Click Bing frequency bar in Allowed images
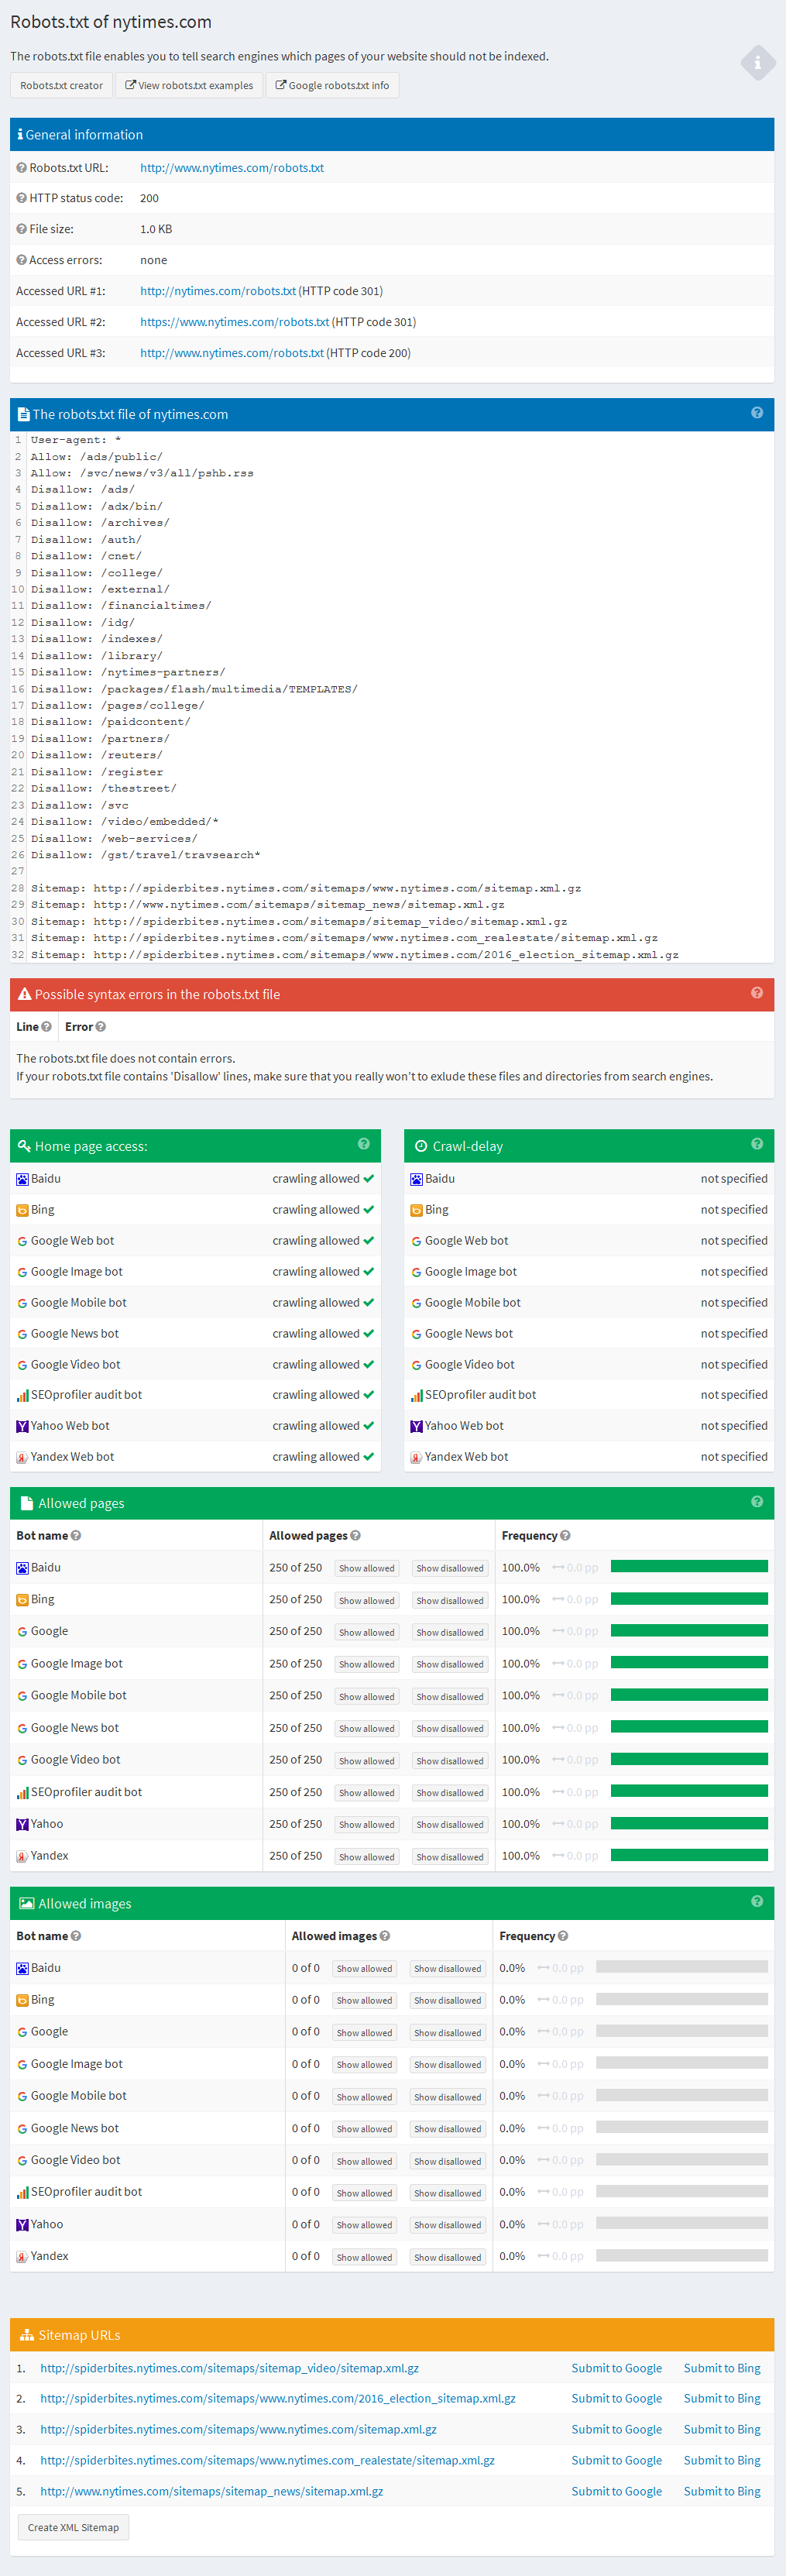Screen dimensions: 786x2576 (x=682, y=1999)
